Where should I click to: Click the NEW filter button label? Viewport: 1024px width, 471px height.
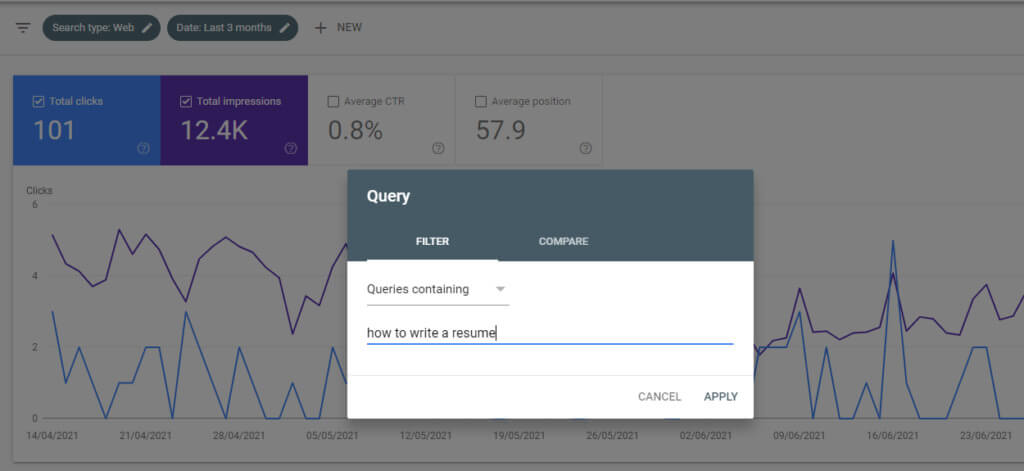point(349,28)
